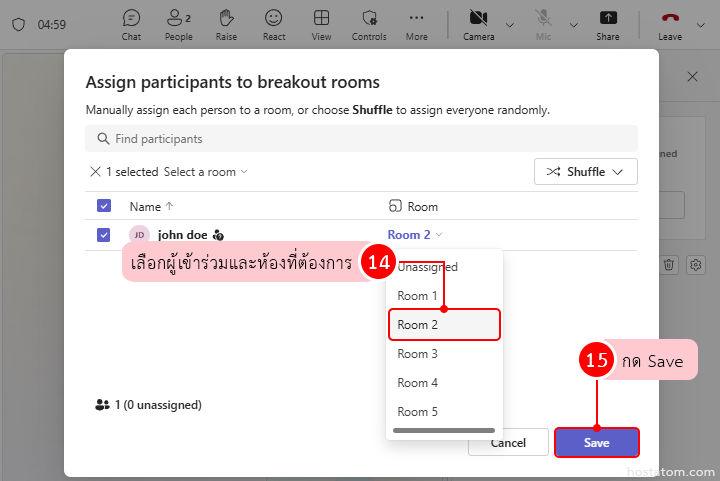Uncheck john doe participant checkbox

coord(105,235)
